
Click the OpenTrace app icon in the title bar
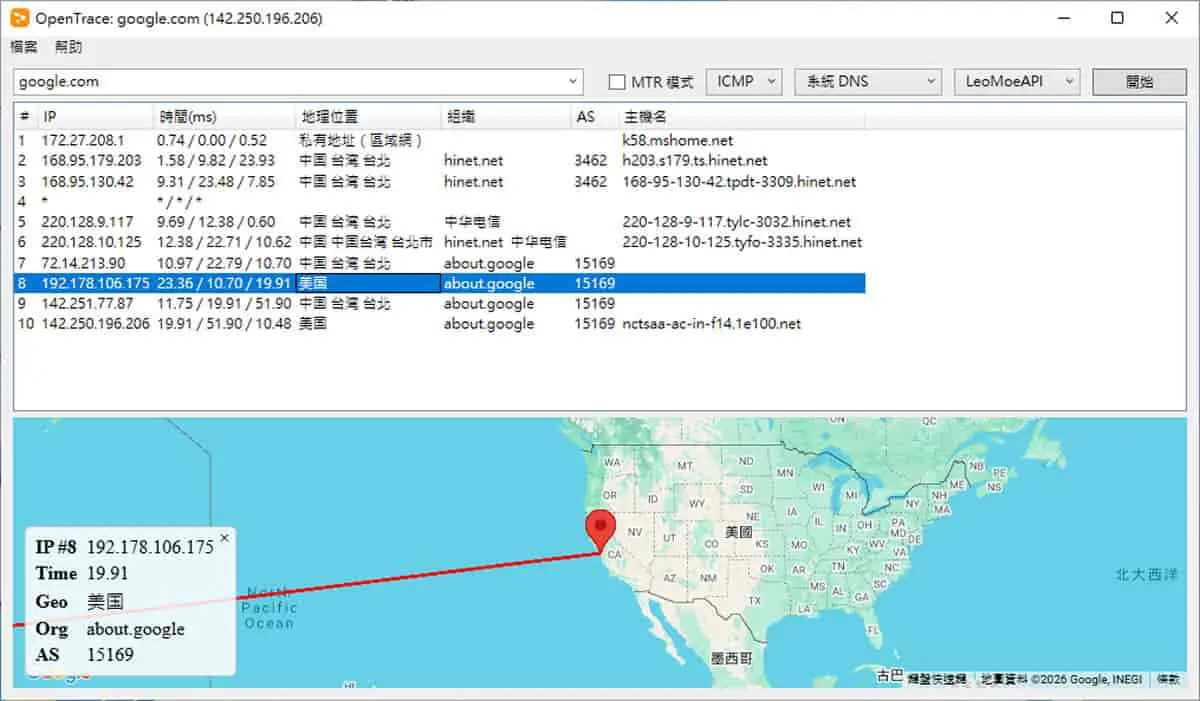click(x=18, y=18)
